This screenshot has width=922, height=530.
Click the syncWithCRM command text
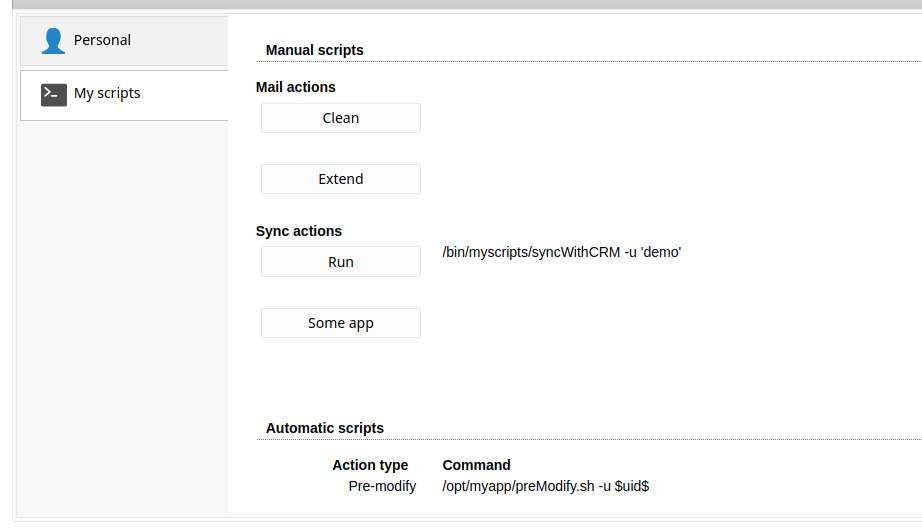pyautogui.click(x=562, y=252)
